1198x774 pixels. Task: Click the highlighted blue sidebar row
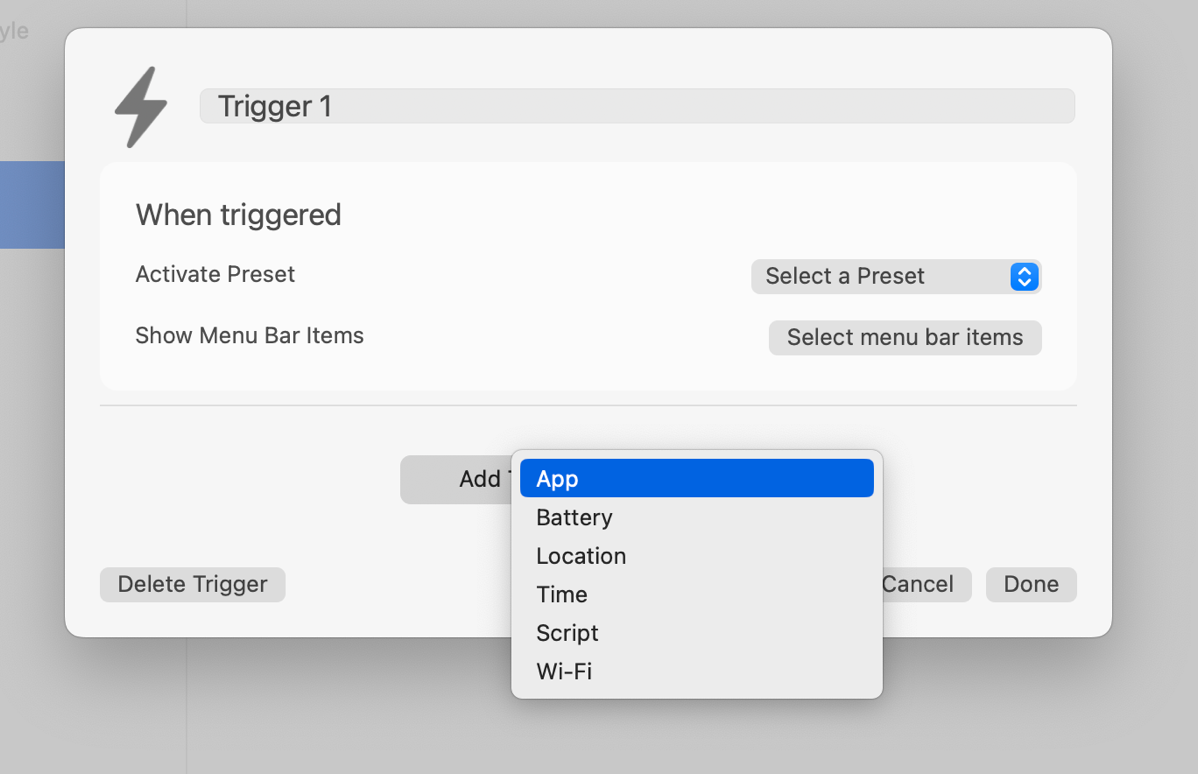[x=32, y=205]
